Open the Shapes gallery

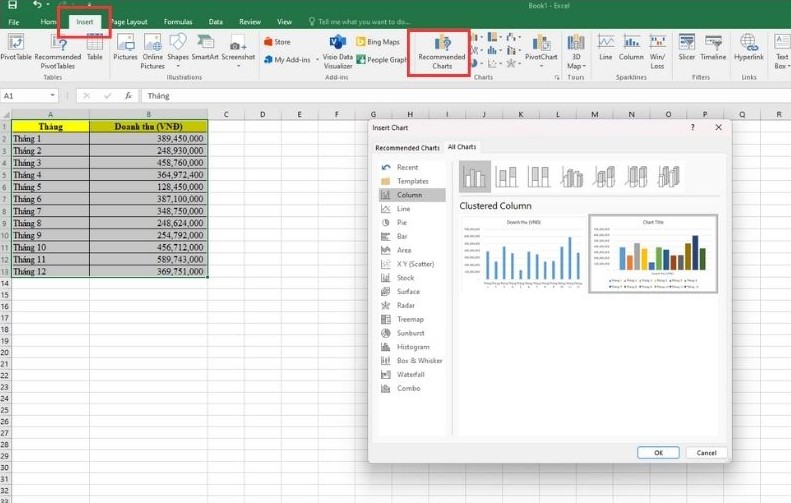178,47
